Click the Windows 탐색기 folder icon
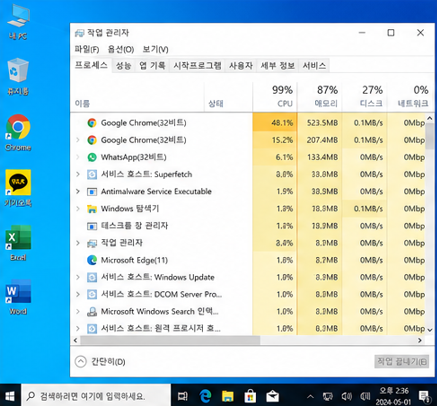Viewport: 437px width, 406px height. (x=92, y=209)
